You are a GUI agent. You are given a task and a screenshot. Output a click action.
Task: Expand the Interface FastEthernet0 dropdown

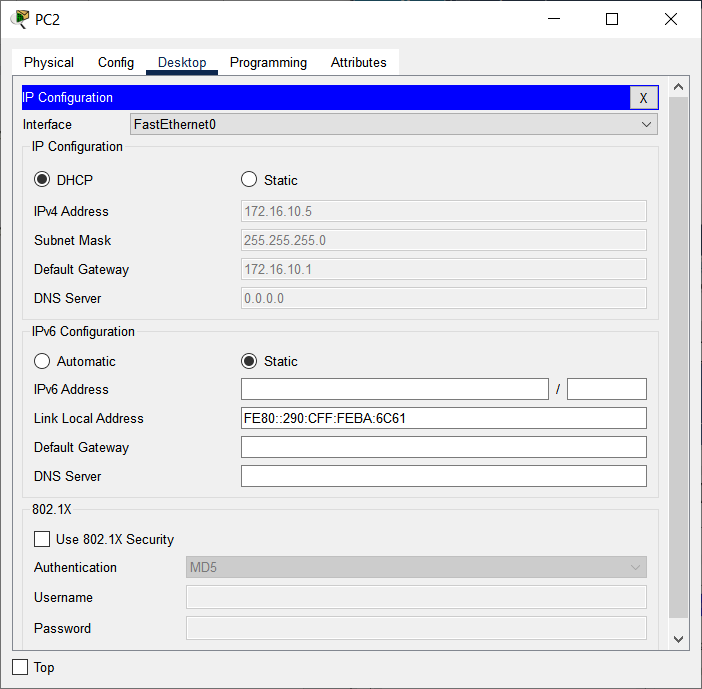click(394, 124)
